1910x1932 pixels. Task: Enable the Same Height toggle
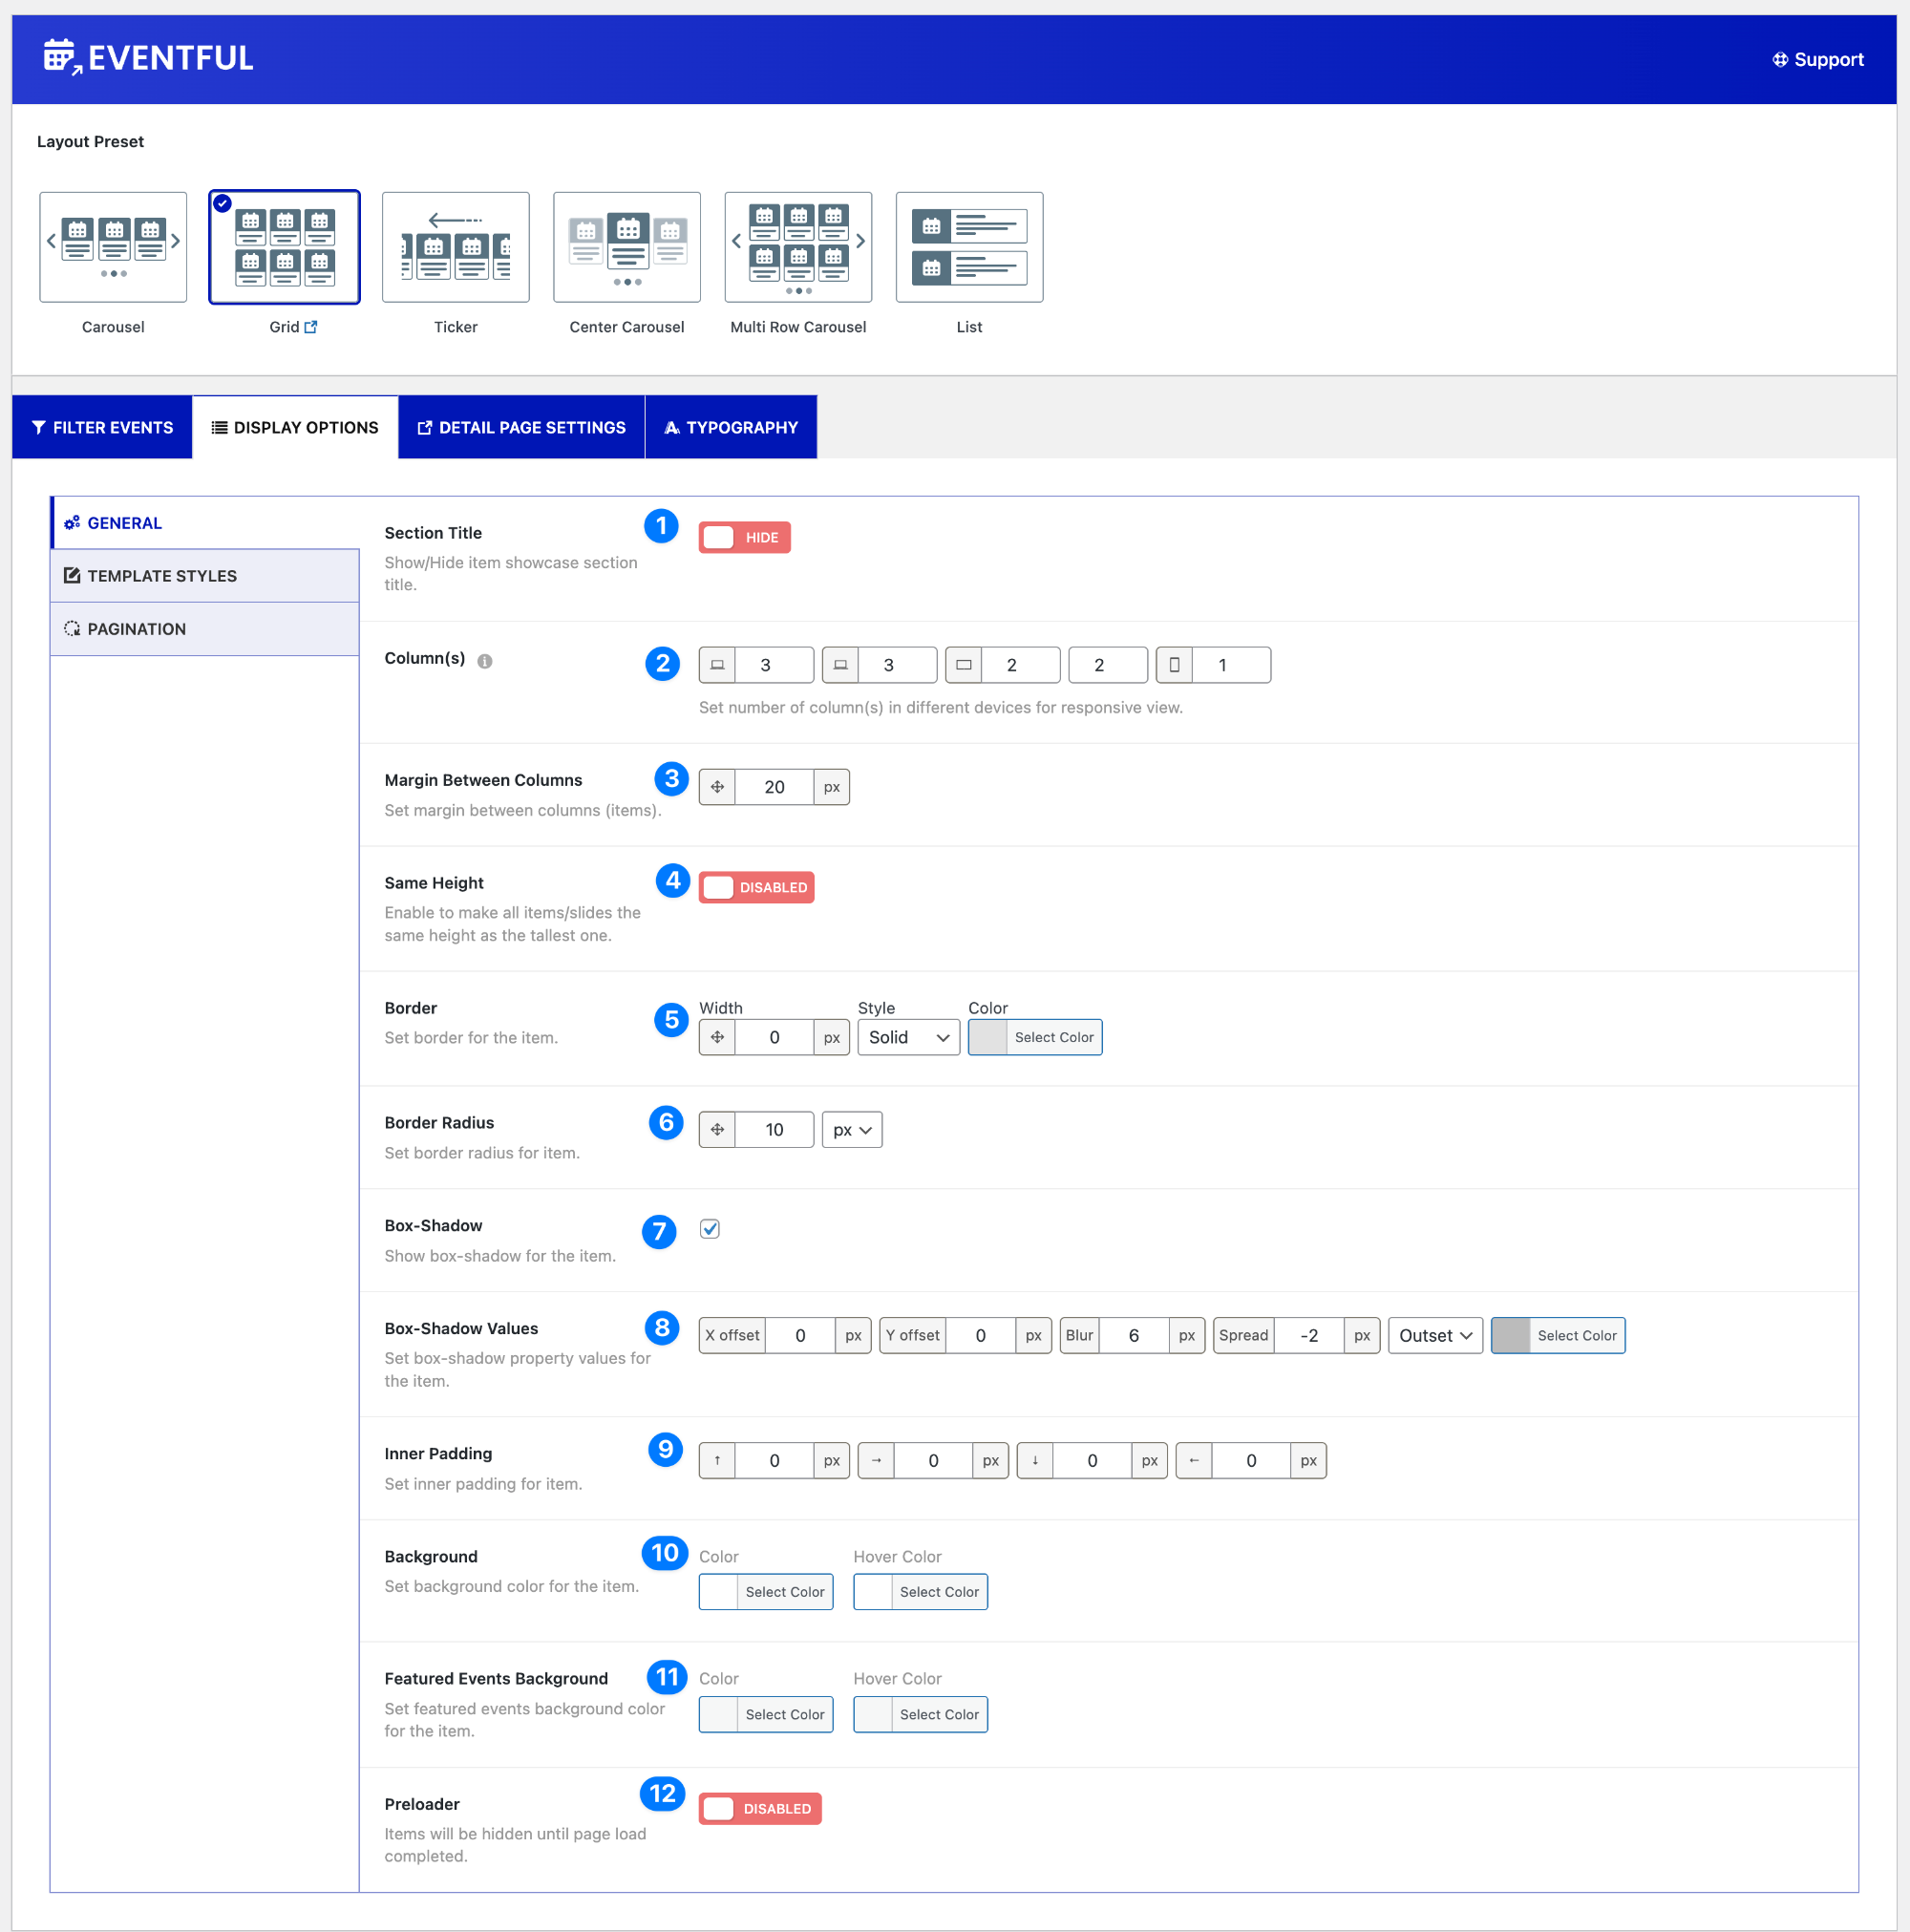(756, 887)
